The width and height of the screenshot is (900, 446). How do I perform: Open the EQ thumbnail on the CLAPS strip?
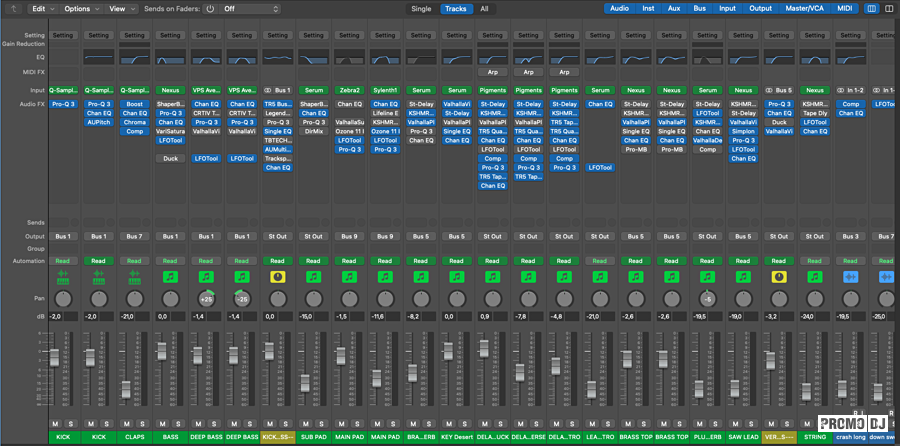pos(134,57)
